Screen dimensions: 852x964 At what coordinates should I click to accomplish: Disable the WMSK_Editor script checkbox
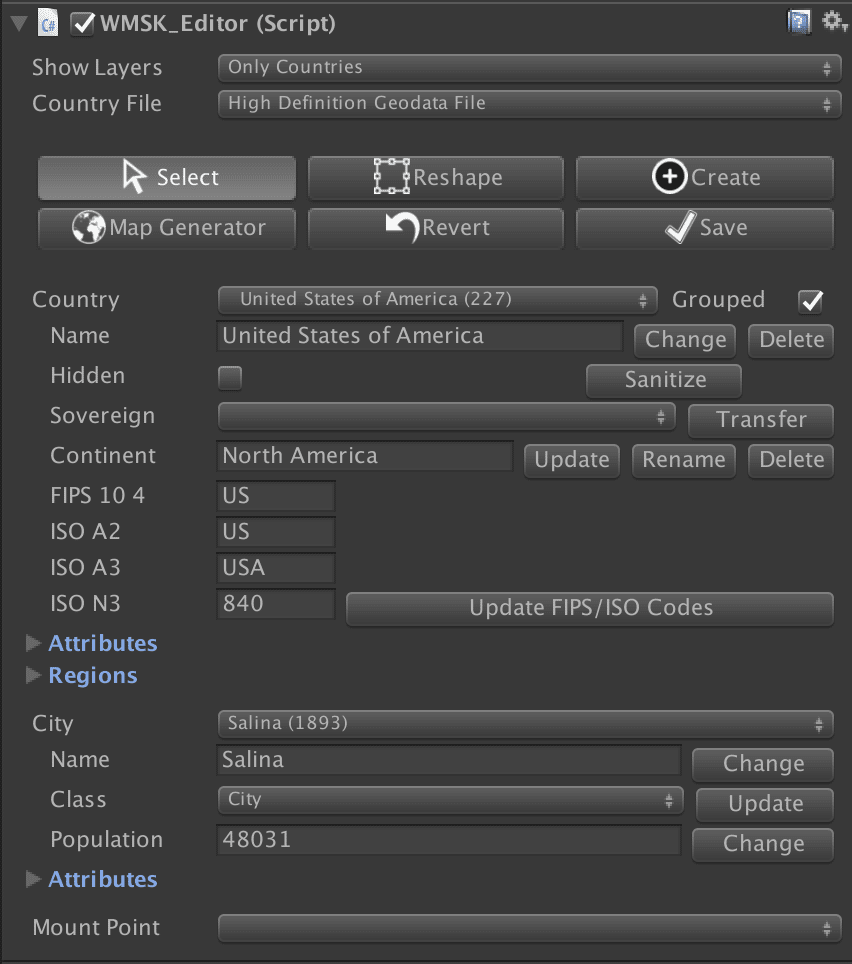(x=83, y=23)
